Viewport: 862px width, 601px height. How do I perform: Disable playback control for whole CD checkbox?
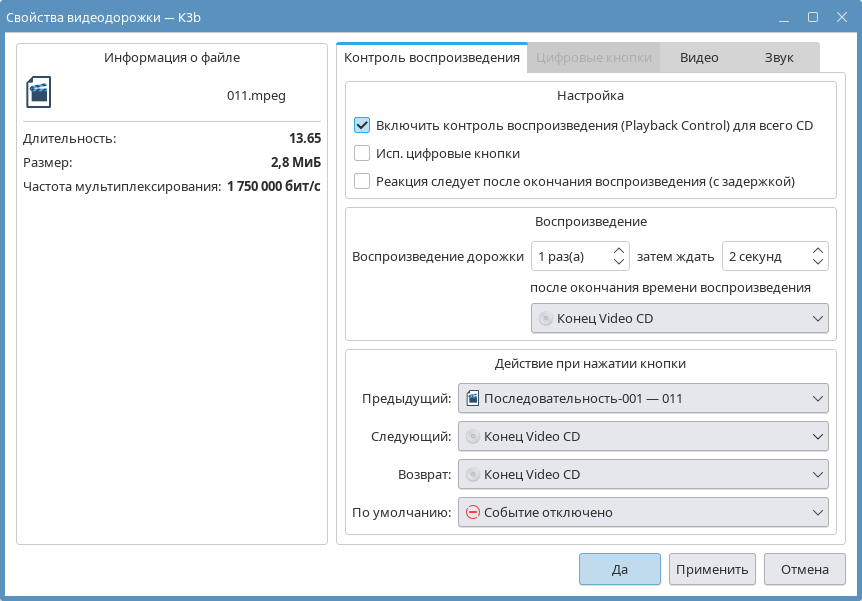coord(362,126)
